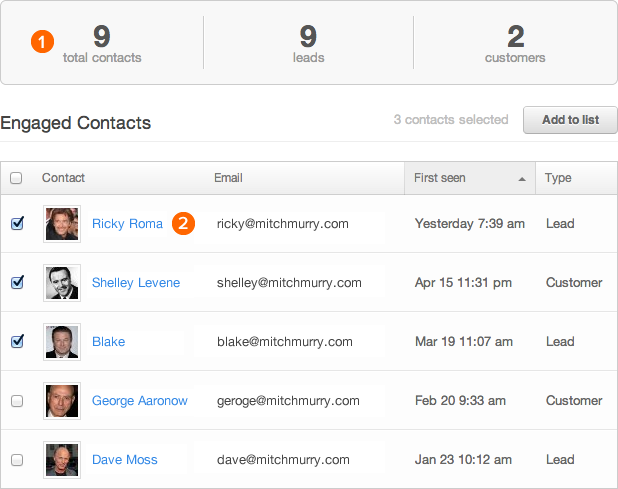Sort by the Contact column header
Viewport: 618px width, 489px height.
point(63,178)
